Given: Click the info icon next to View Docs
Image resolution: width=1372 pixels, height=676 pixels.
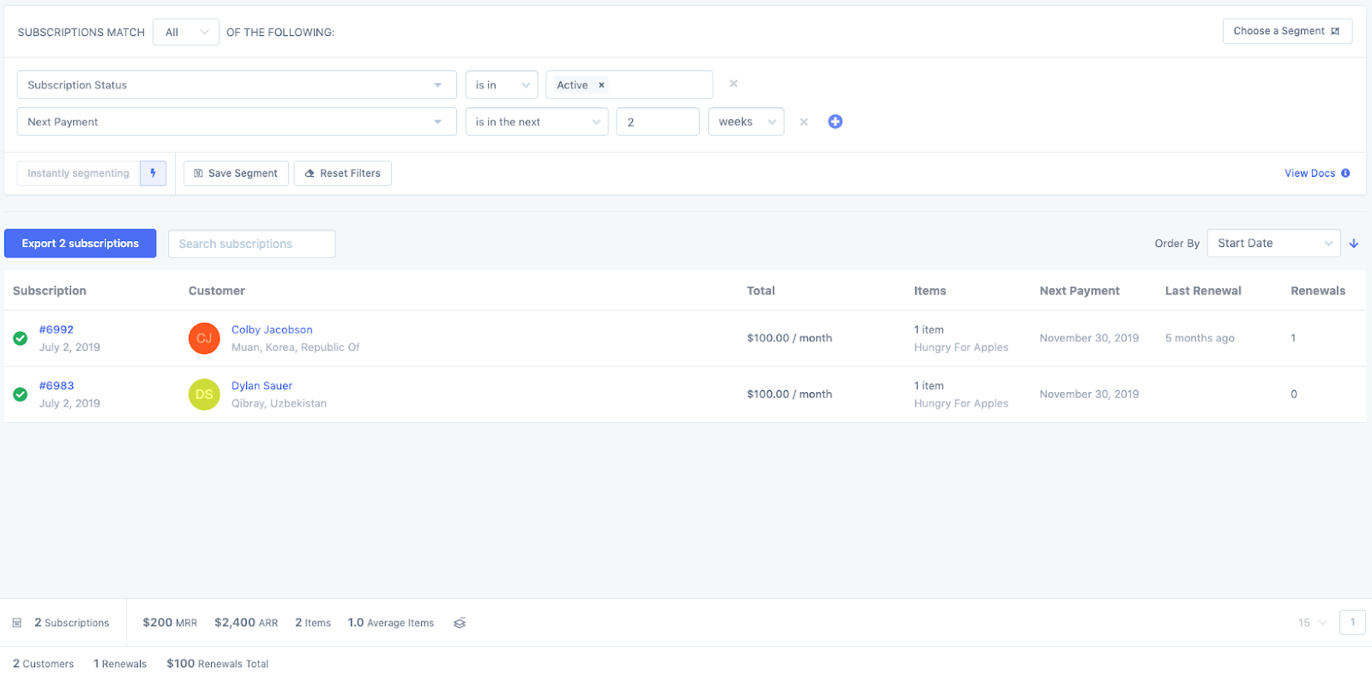Looking at the screenshot, I should pyautogui.click(x=1347, y=173).
